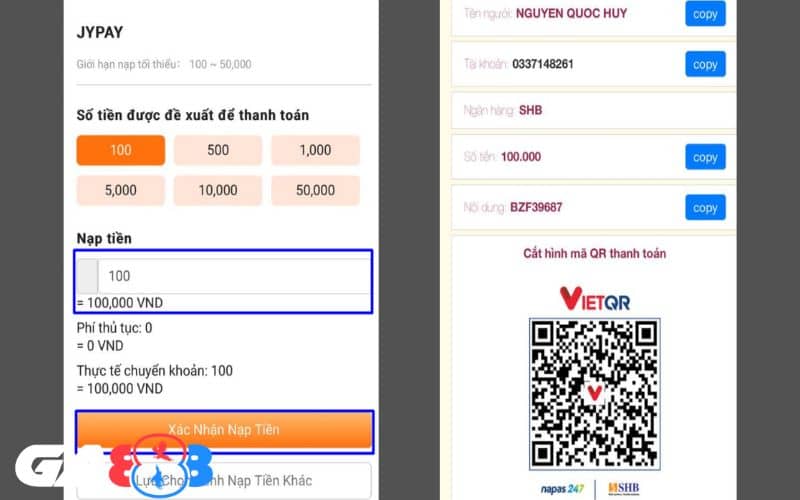This screenshot has width=800, height=500.
Task: Select the 5,000 amount option
Action: pos(120,190)
